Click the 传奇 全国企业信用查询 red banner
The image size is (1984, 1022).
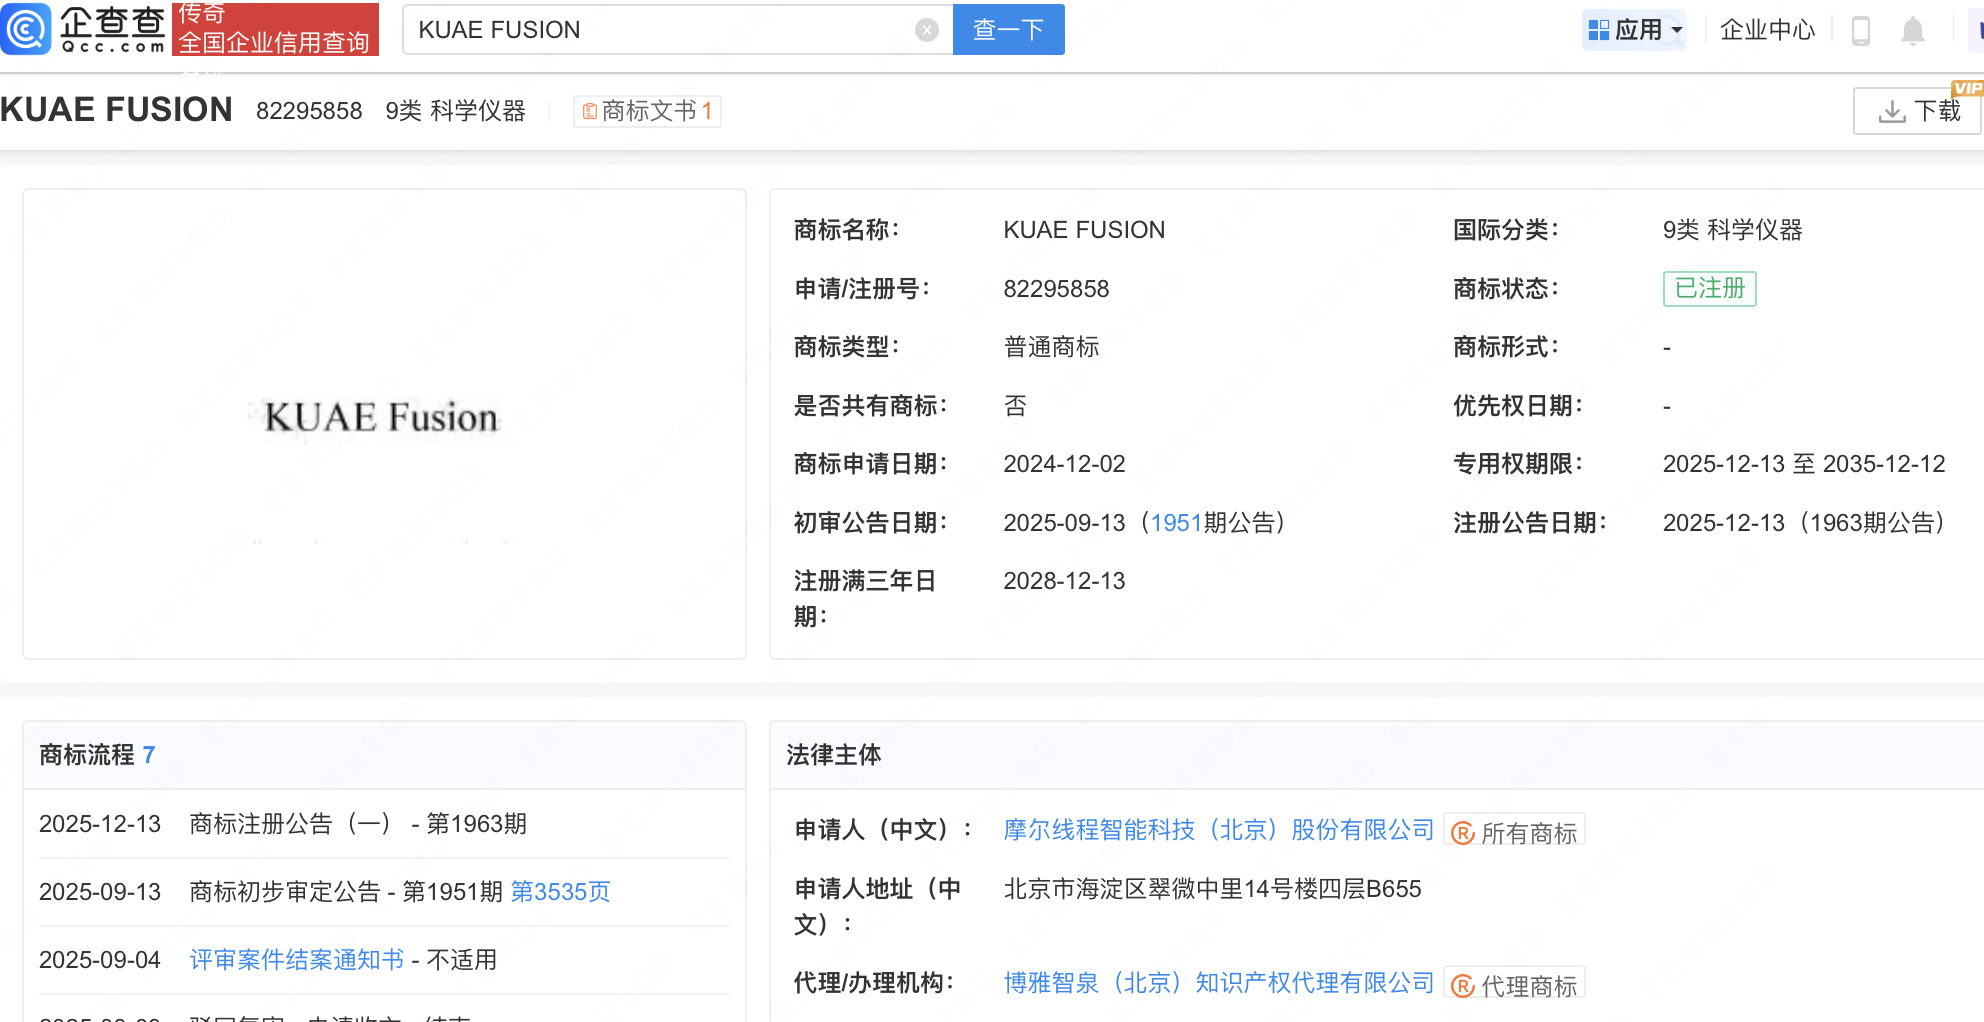tap(275, 29)
